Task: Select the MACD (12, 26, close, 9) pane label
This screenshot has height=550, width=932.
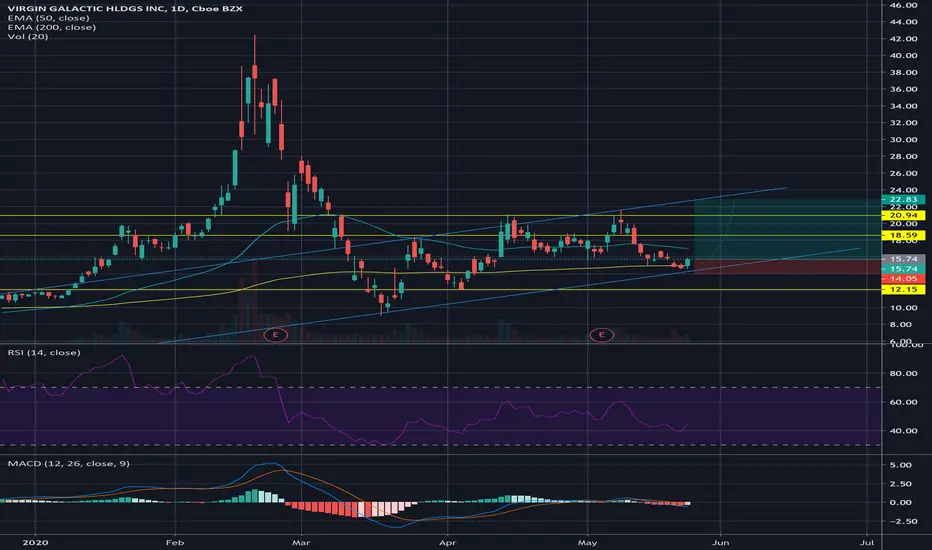Action: [68, 463]
